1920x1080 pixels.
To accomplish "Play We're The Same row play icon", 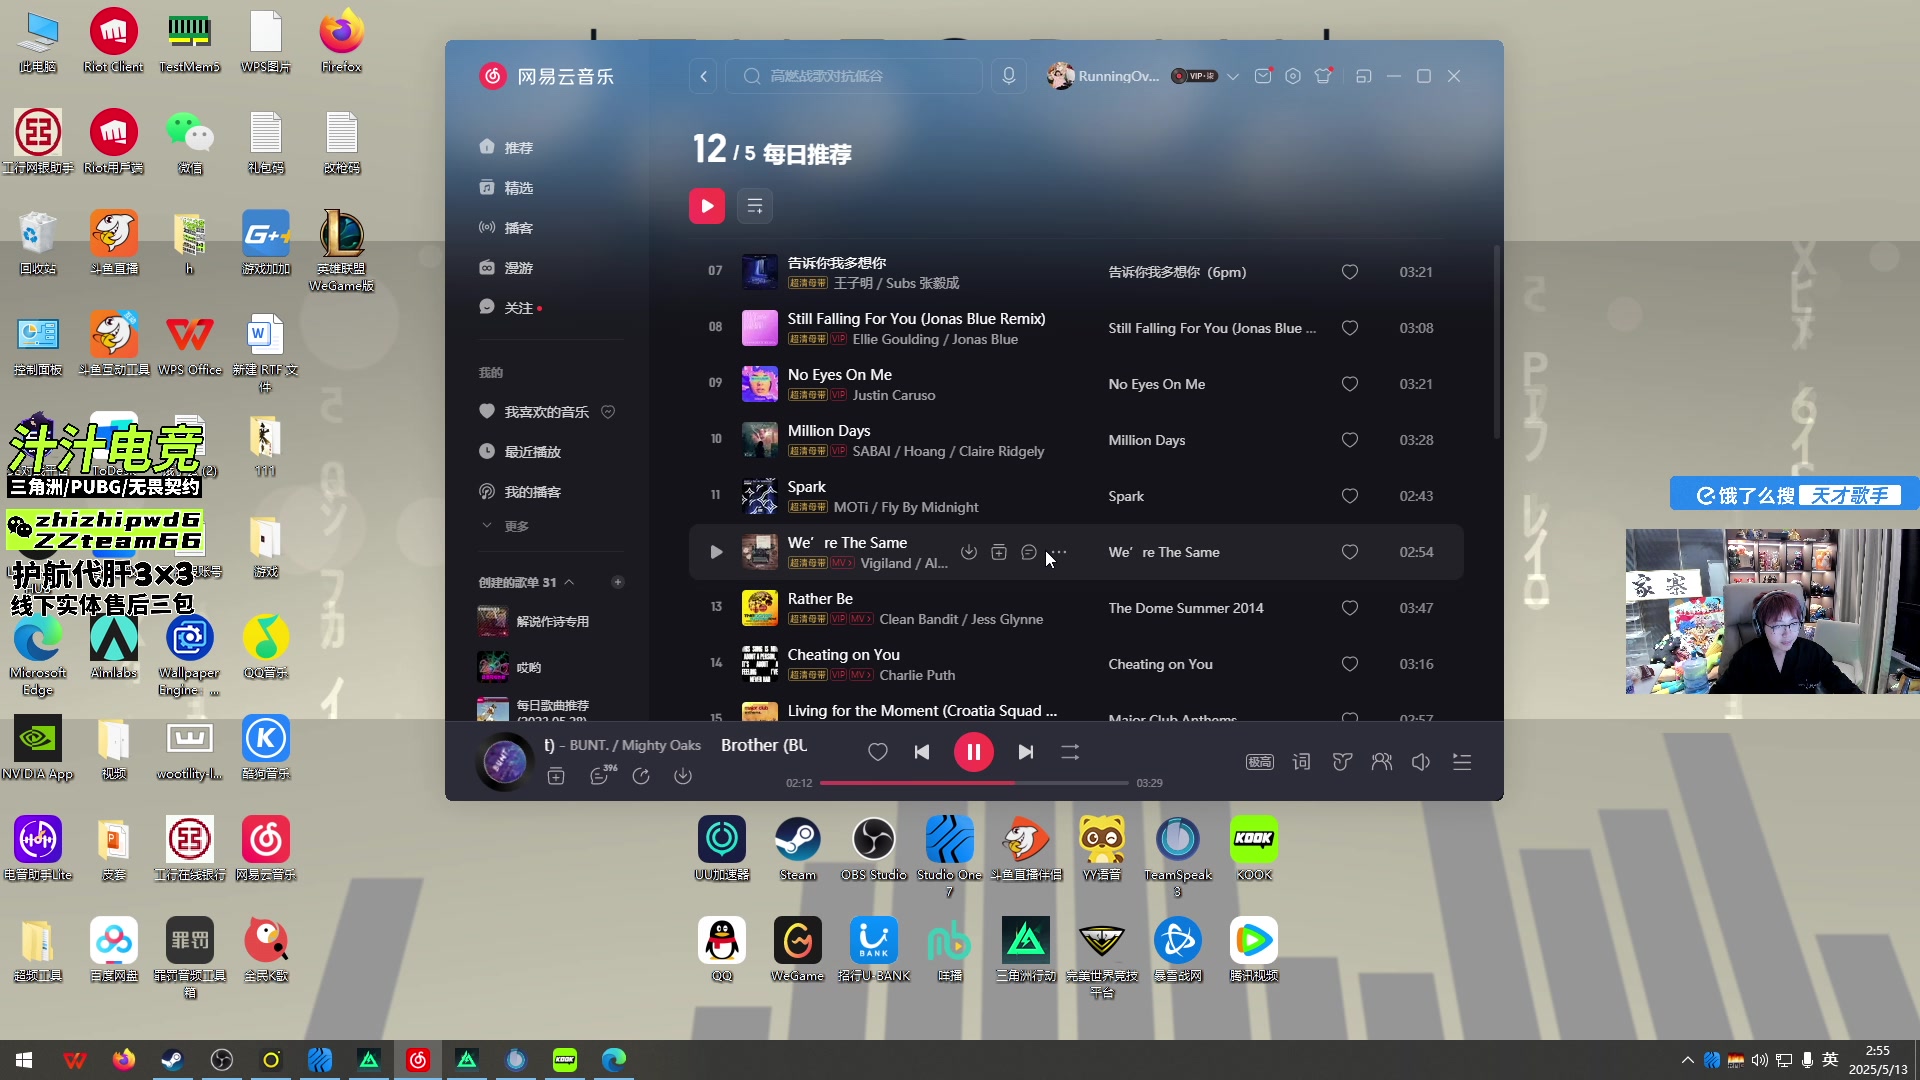I will coord(716,552).
